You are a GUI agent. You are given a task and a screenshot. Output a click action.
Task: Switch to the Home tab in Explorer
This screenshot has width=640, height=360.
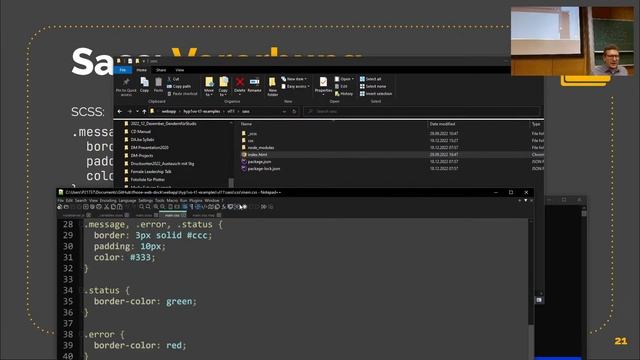[x=142, y=70]
